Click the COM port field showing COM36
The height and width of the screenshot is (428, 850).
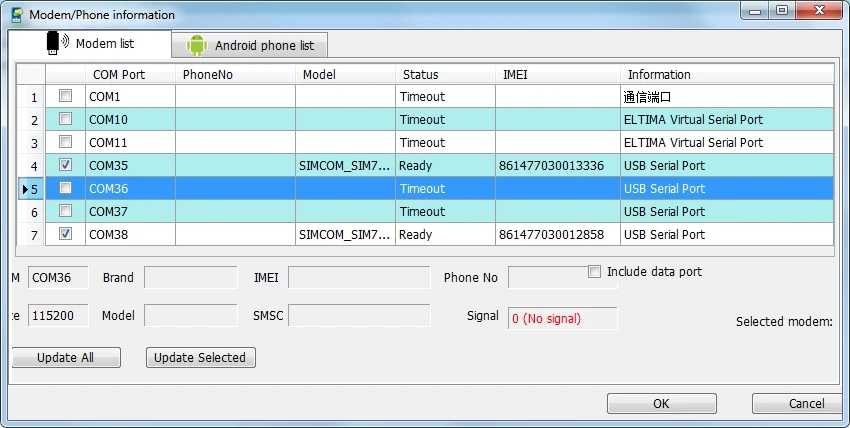[58, 277]
